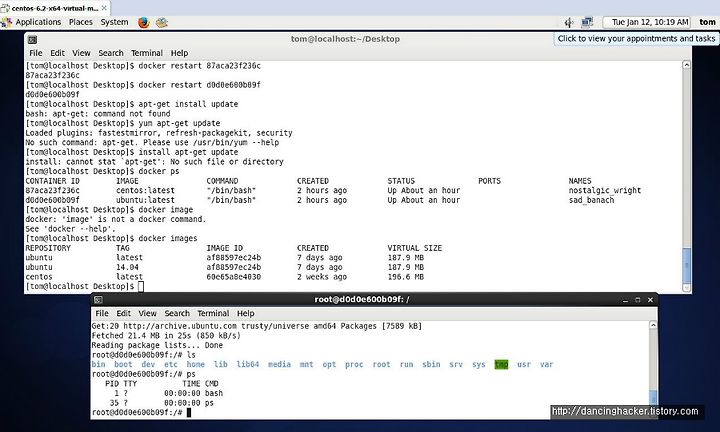720x432 pixels.
Task: Open the Places menu
Action: tap(81, 22)
